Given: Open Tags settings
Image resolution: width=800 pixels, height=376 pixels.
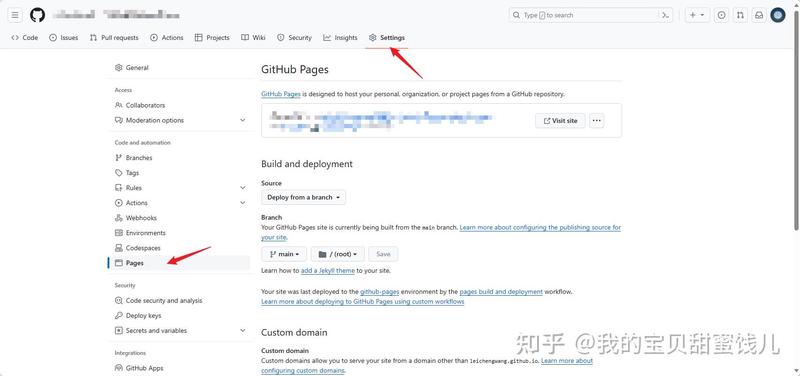Looking at the screenshot, I should coord(127,173).
